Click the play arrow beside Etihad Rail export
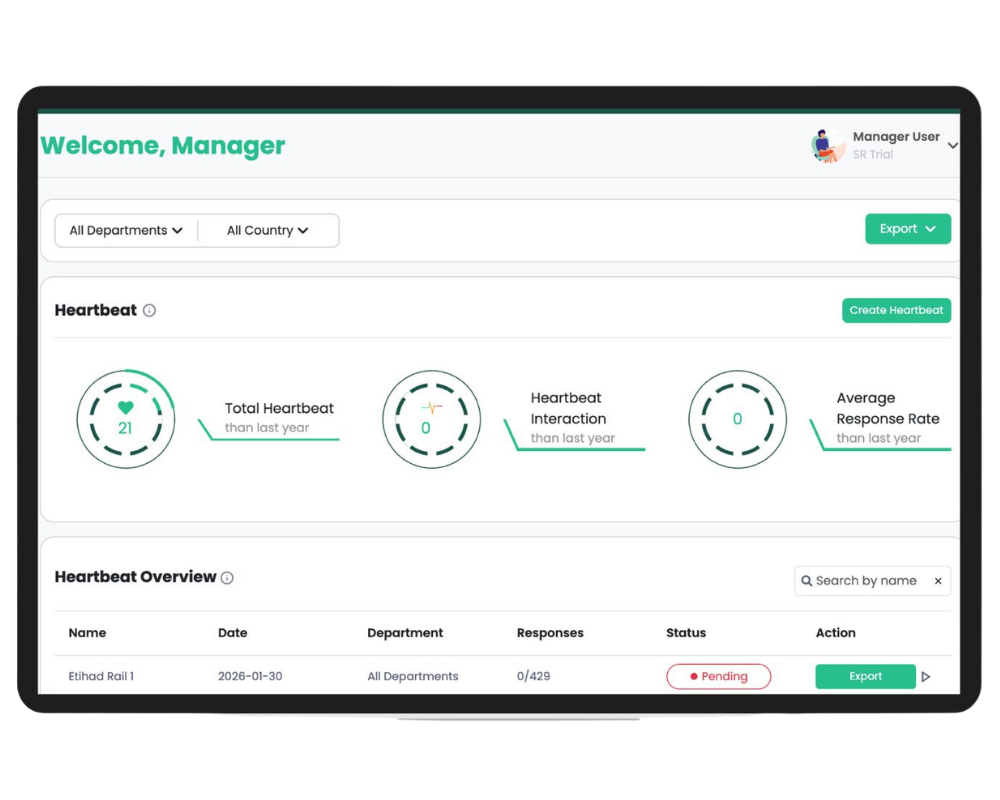 coord(926,677)
